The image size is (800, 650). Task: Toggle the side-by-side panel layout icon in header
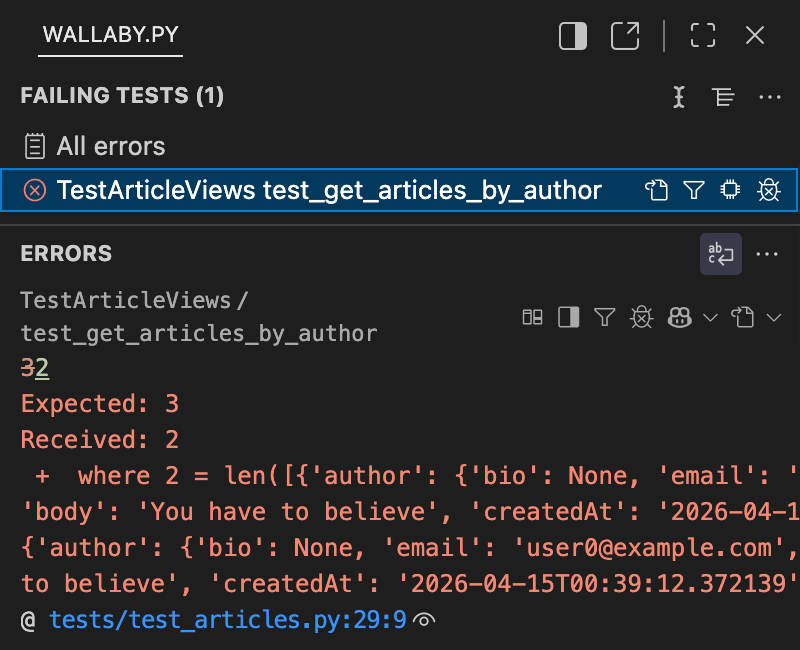[x=573, y=36]
